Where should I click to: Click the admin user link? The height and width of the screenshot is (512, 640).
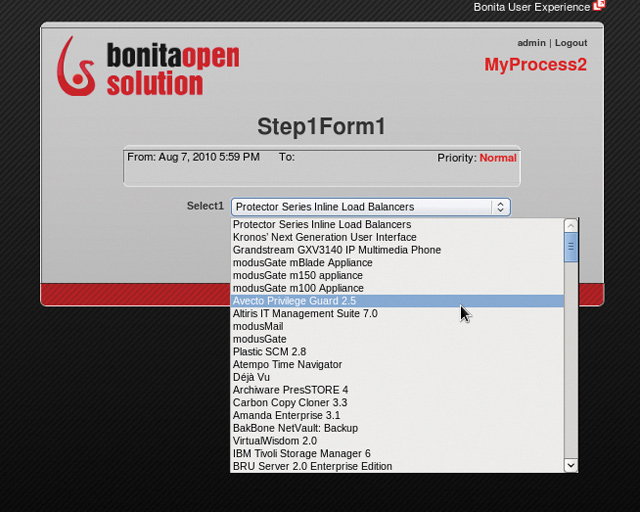[531, 43]
